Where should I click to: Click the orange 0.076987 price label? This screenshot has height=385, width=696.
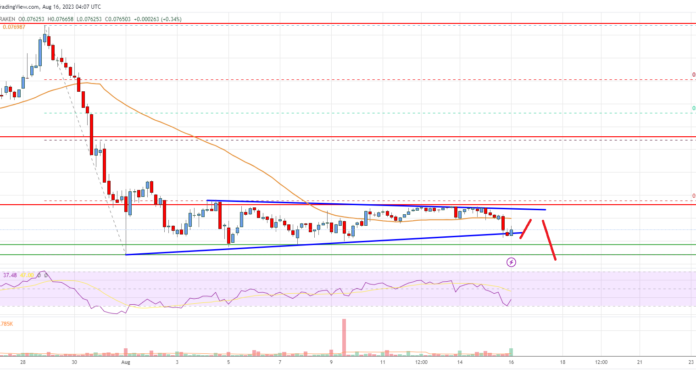tap(14, 28)
